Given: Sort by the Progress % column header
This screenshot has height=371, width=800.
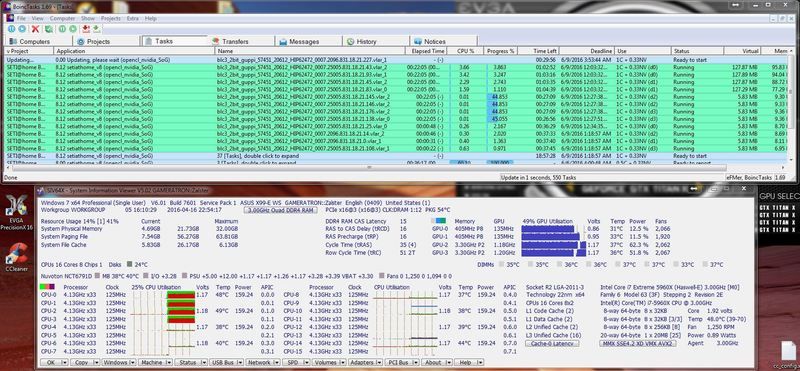Looking at the screenshot, I should point(501,51).
